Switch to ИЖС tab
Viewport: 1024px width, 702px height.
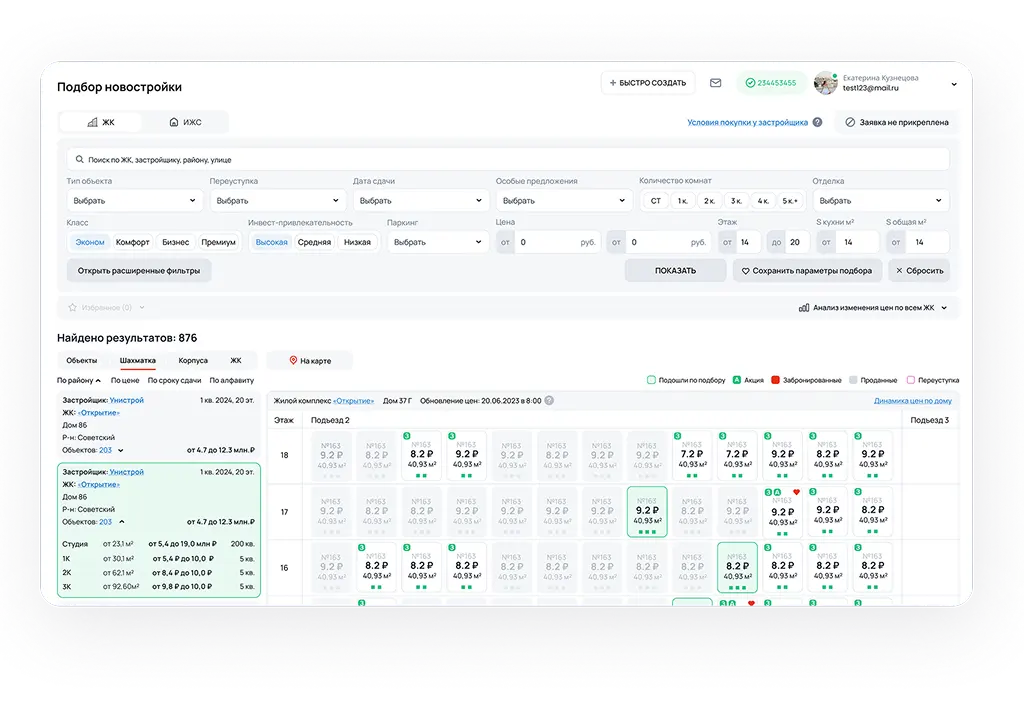(x=185, y=122)
